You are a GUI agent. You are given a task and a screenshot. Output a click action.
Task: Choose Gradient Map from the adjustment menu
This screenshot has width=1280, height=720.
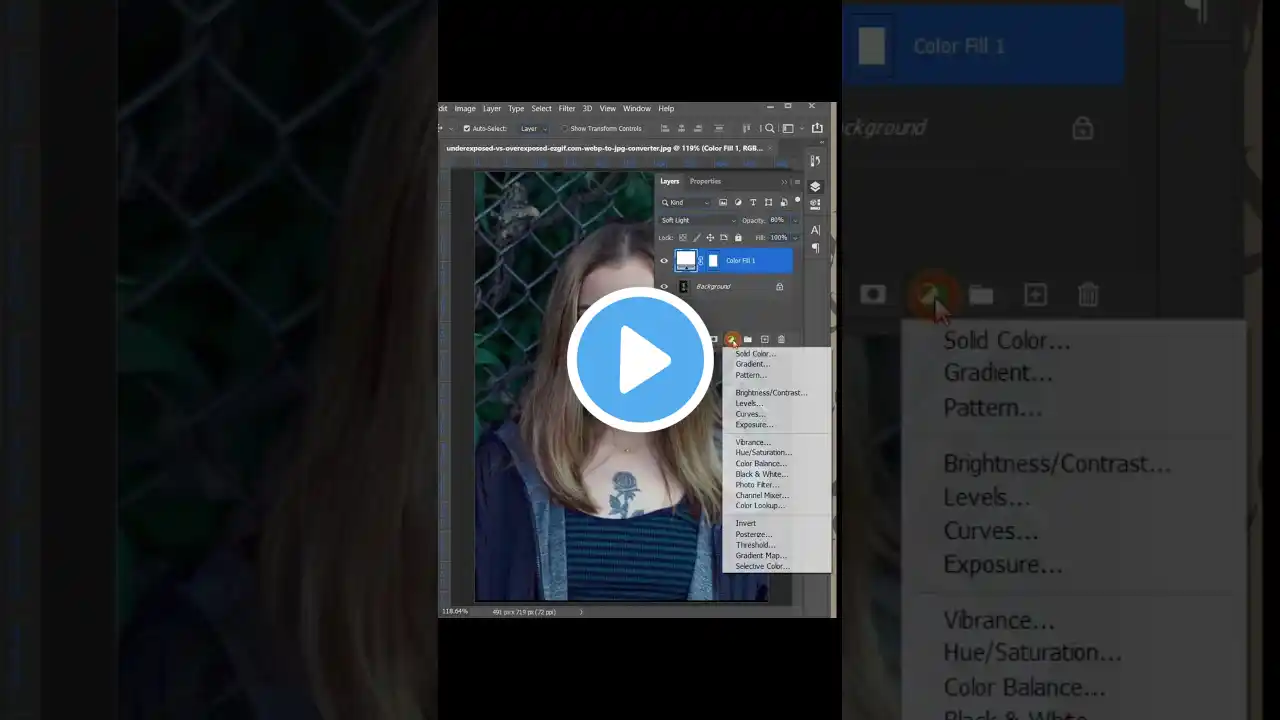tap(762, 556)
